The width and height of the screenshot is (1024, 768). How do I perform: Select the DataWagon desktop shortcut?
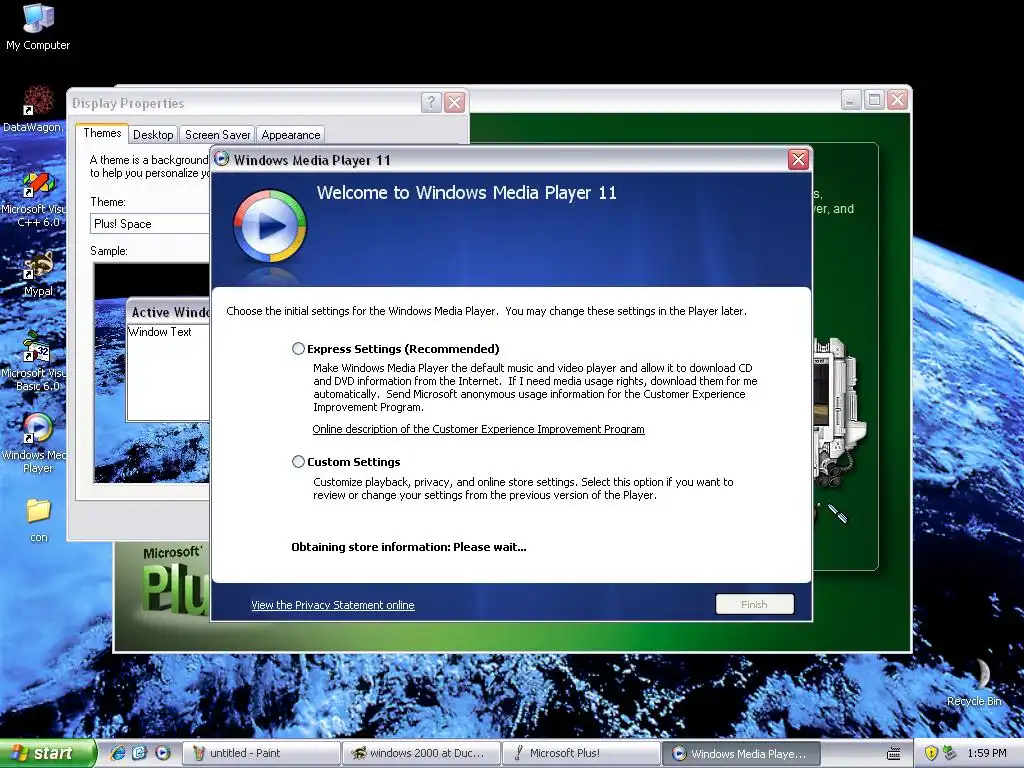point(34,110)
